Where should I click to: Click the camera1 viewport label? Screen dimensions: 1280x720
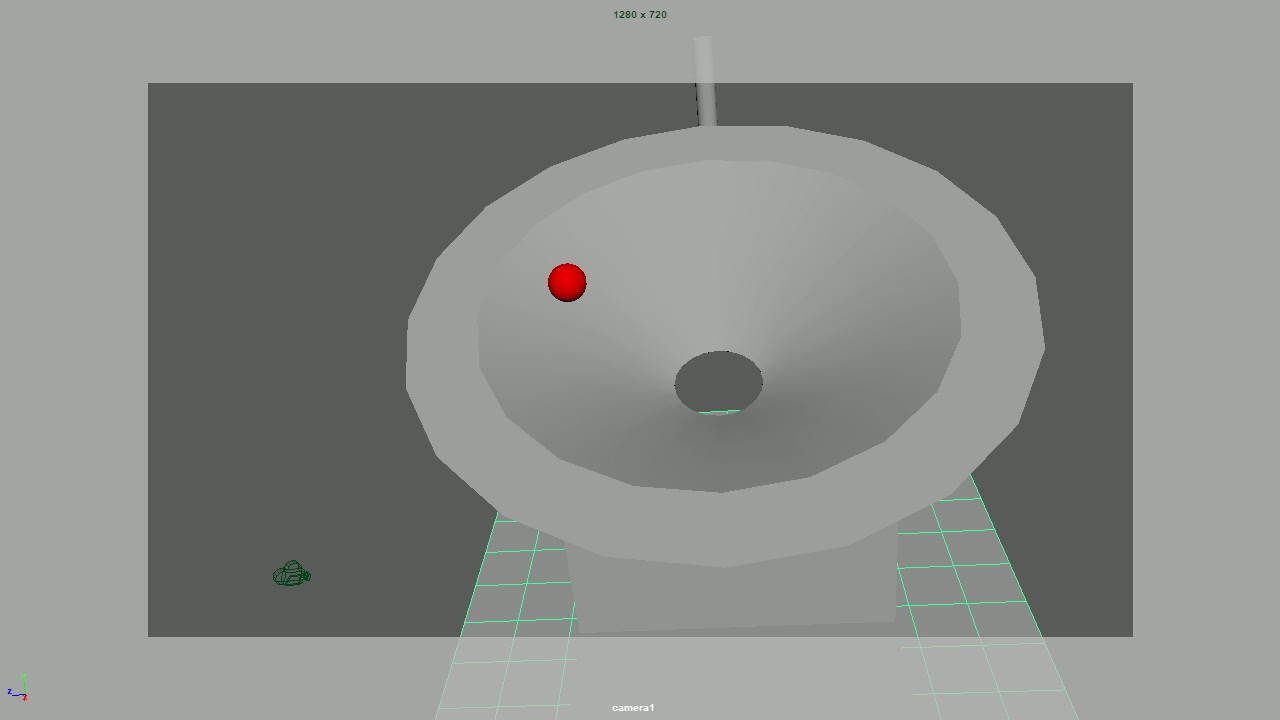tap(633, 708)
